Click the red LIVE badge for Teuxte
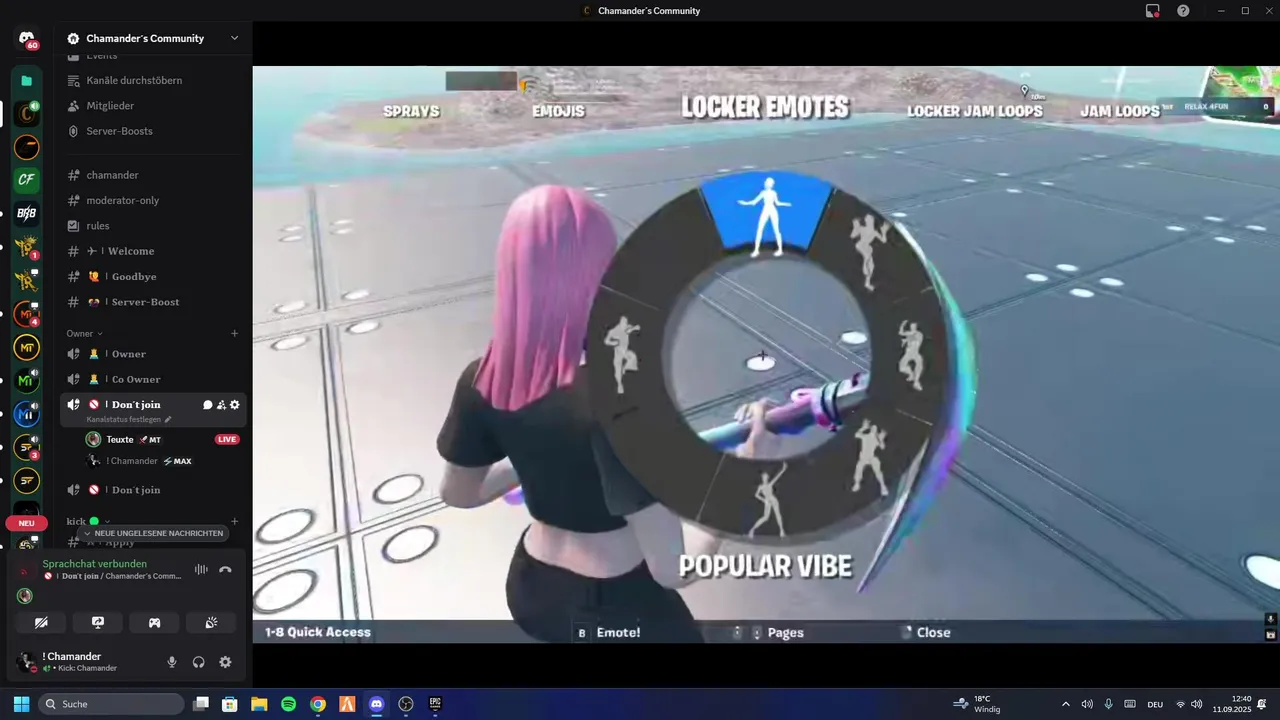 click(x=227, y=439)
